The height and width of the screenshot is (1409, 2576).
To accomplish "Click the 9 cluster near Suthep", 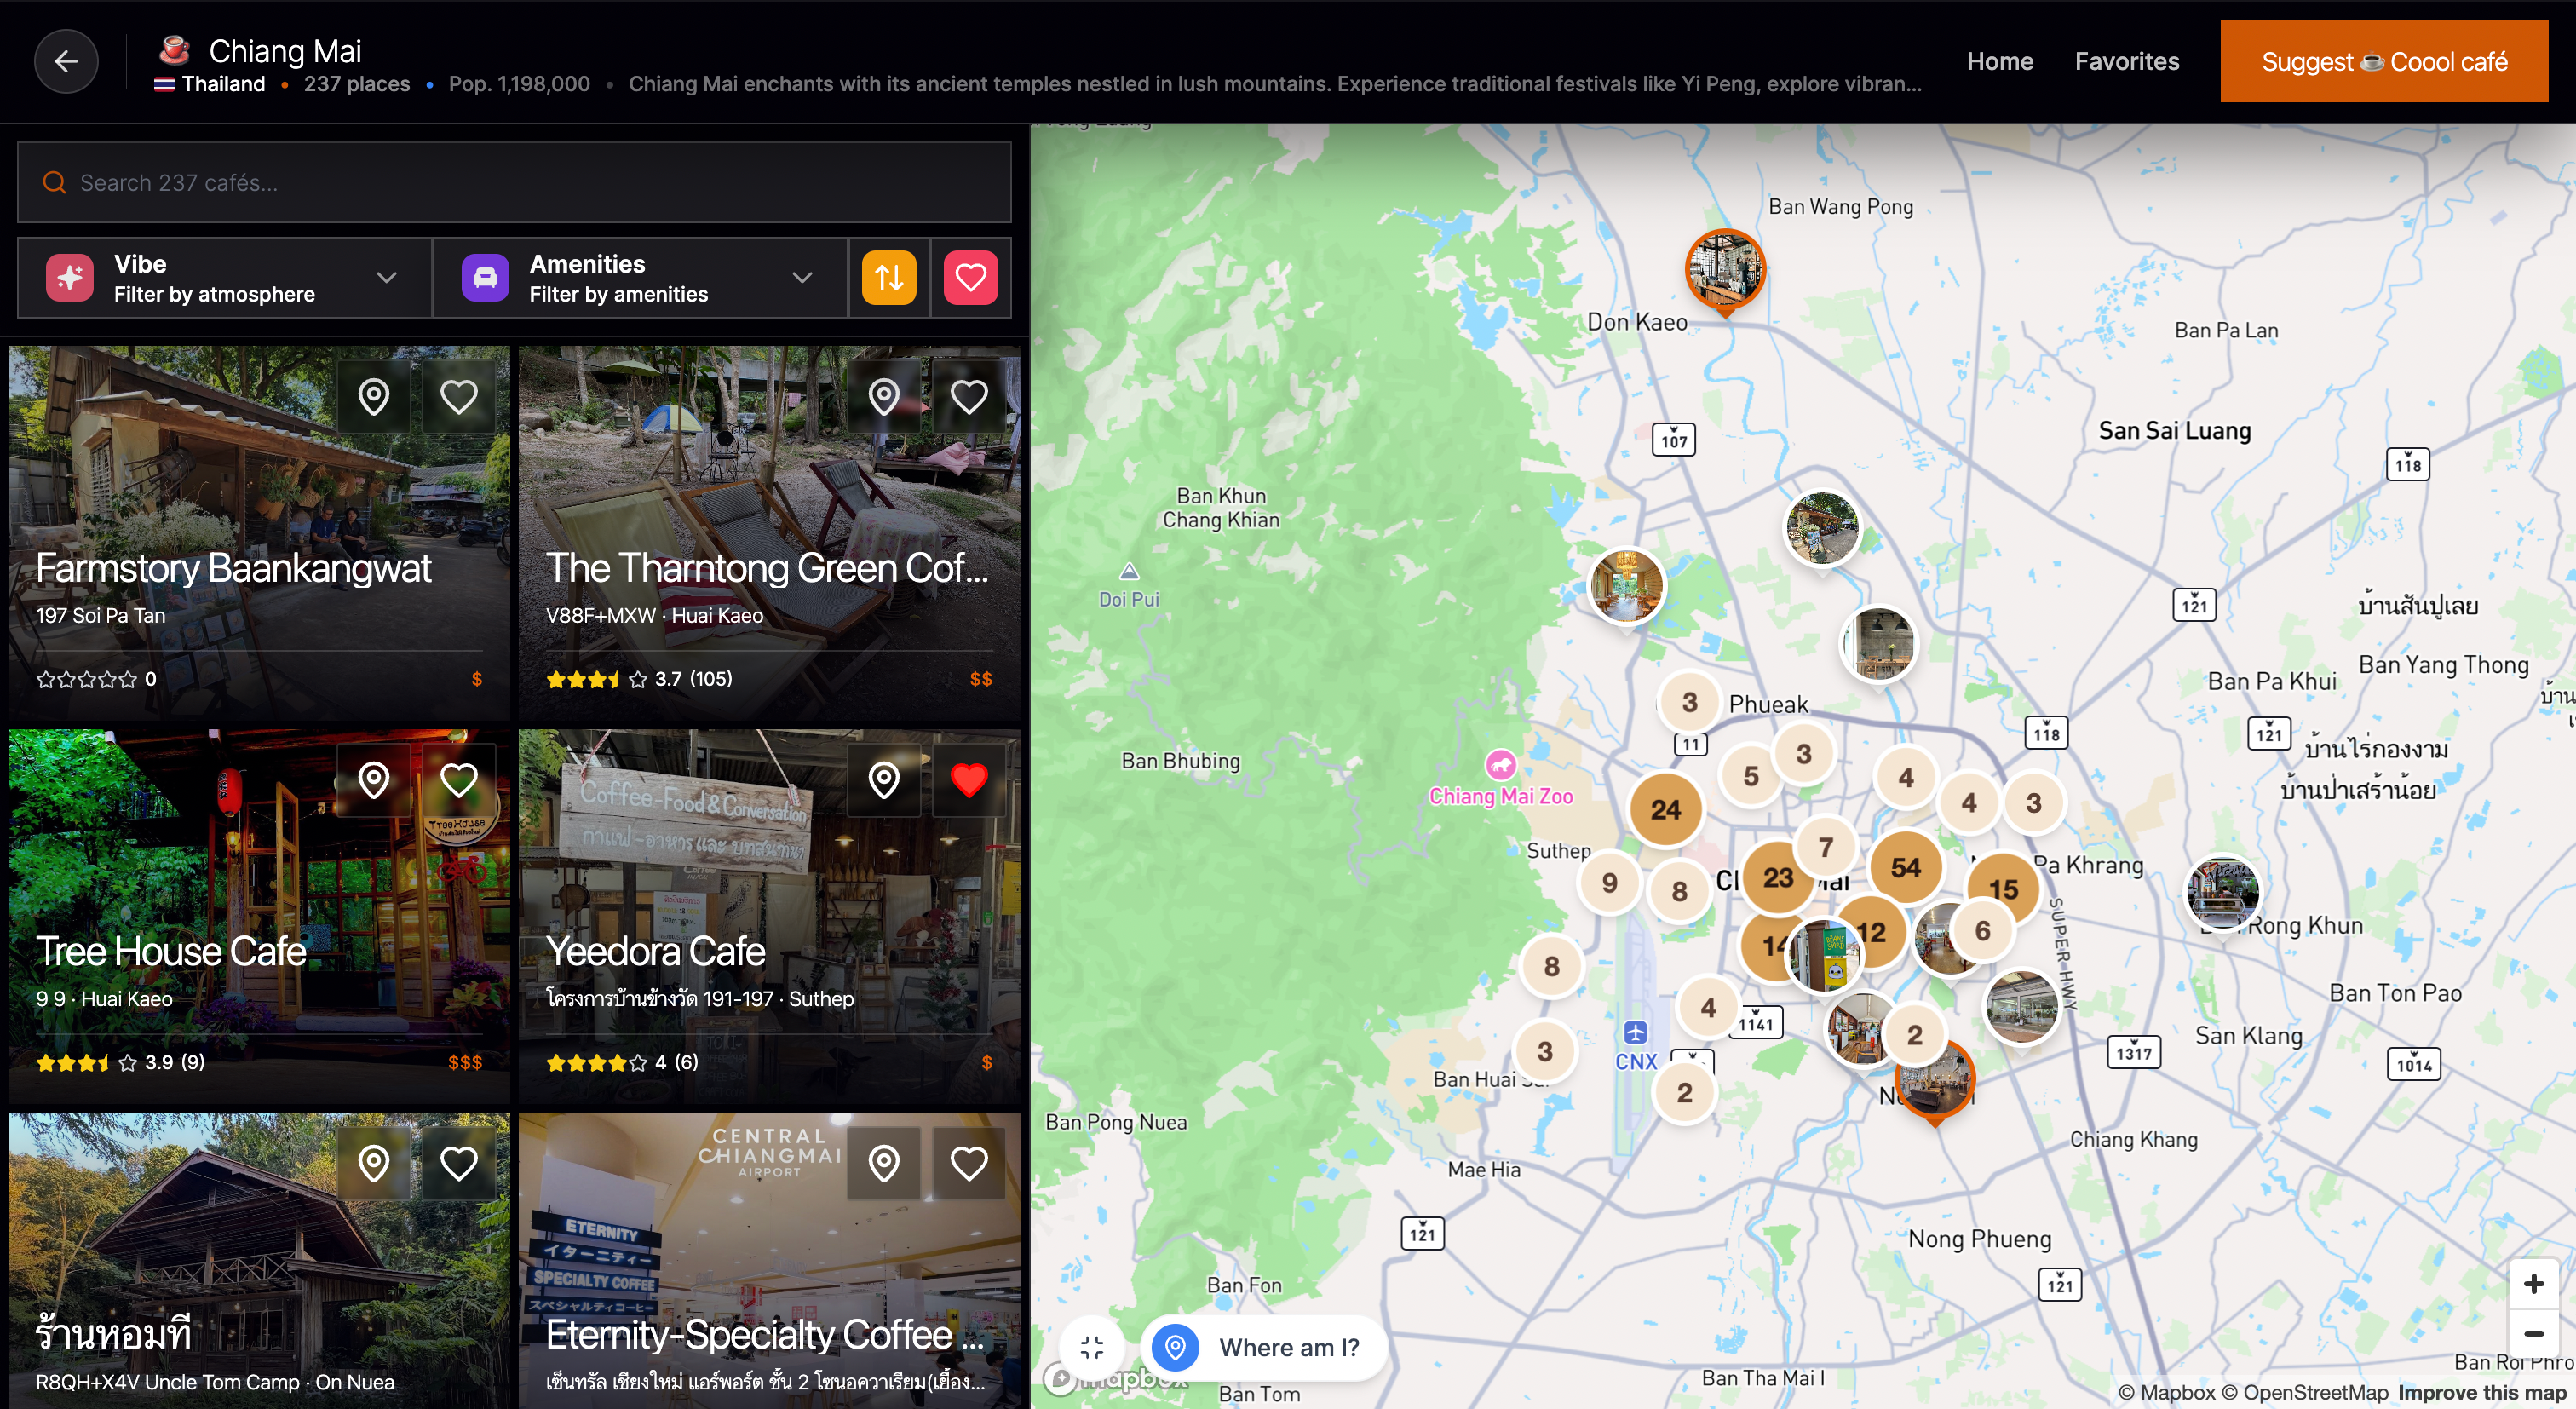I will pyautogui.click(x=1609, y=882).
